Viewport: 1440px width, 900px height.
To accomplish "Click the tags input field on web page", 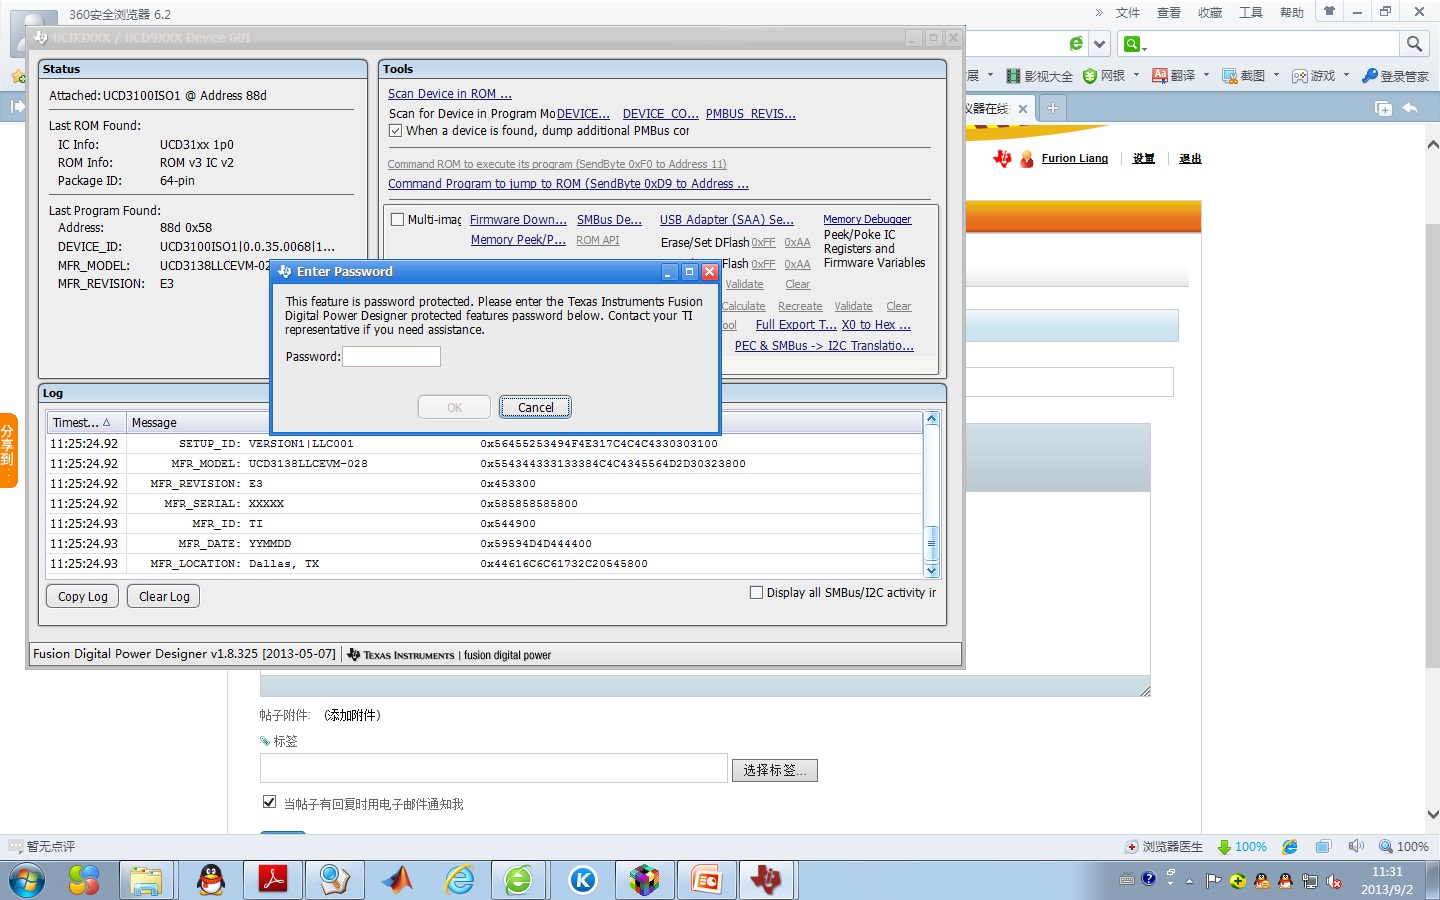I will (x=494, y=768).
